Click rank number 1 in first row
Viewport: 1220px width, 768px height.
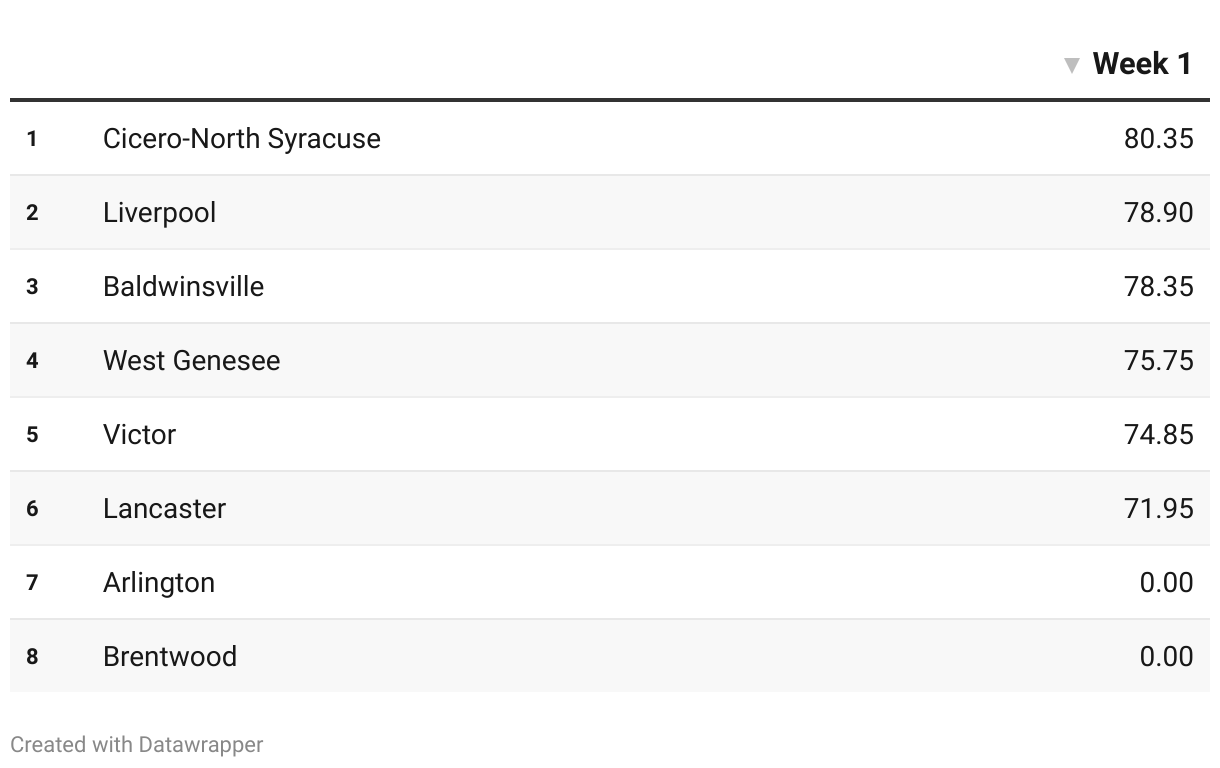pos(32,138)
